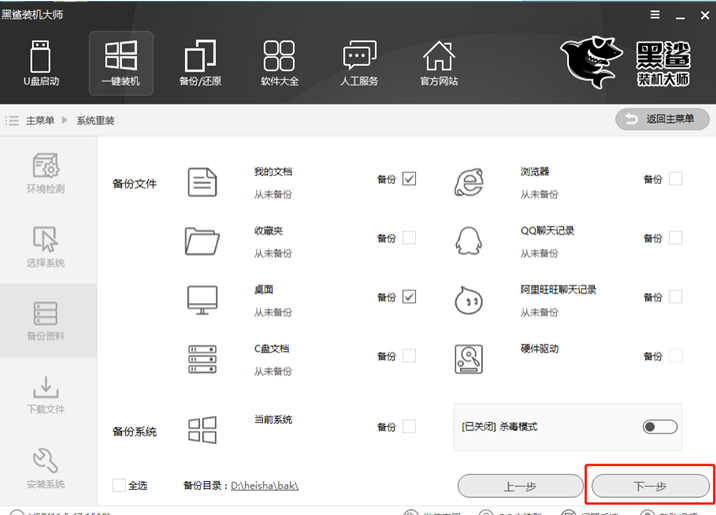716x515 pixels.
Task: Go to 下载文件 step in sidebar
Action: [x=46, y=394]
